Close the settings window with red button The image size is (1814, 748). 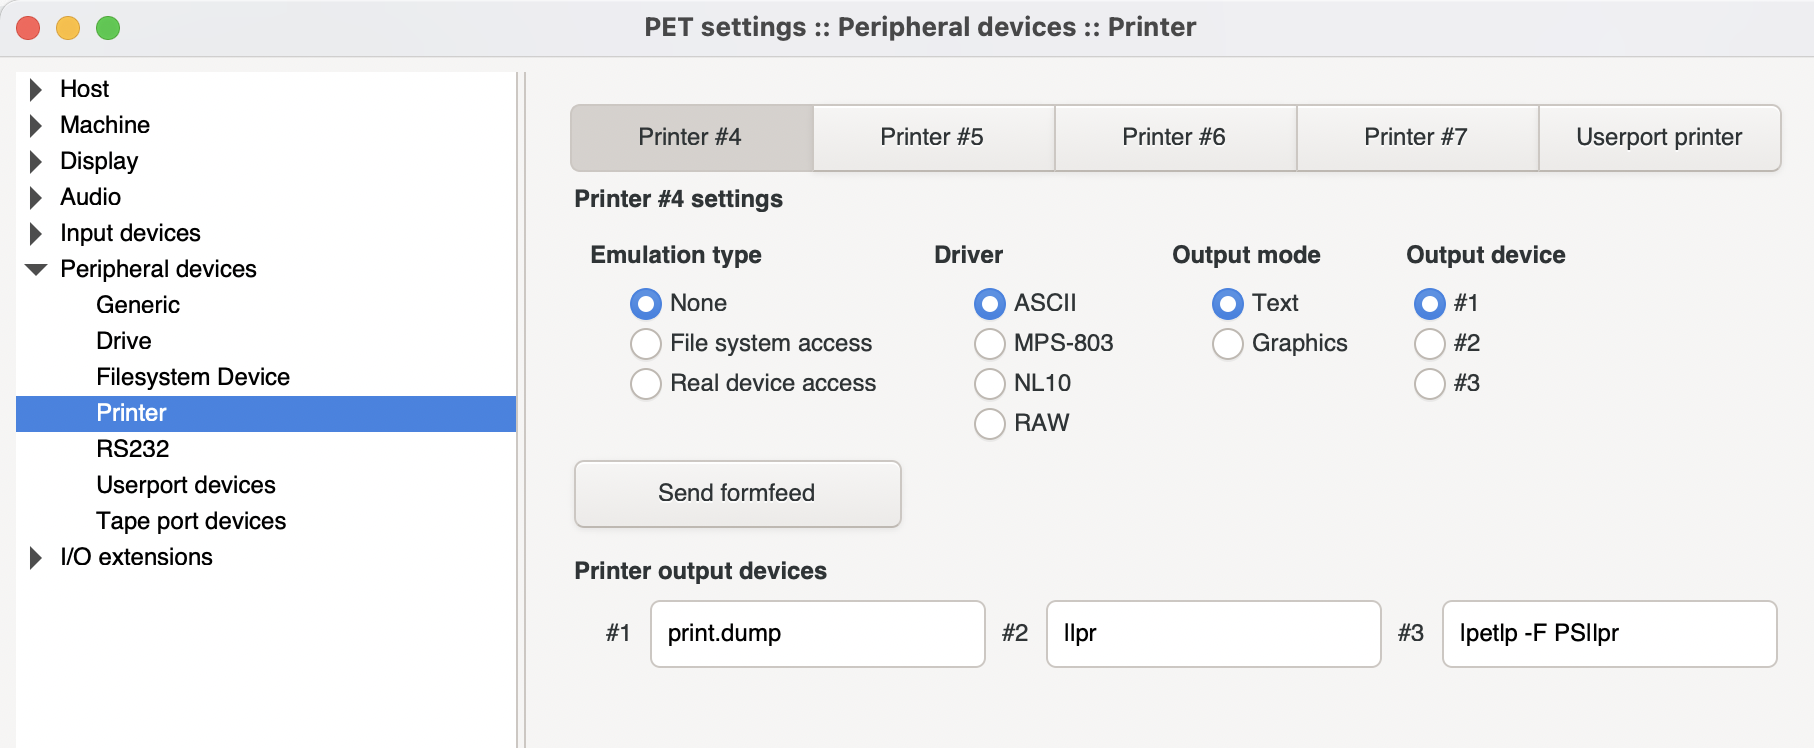click(x=28, y=28)
